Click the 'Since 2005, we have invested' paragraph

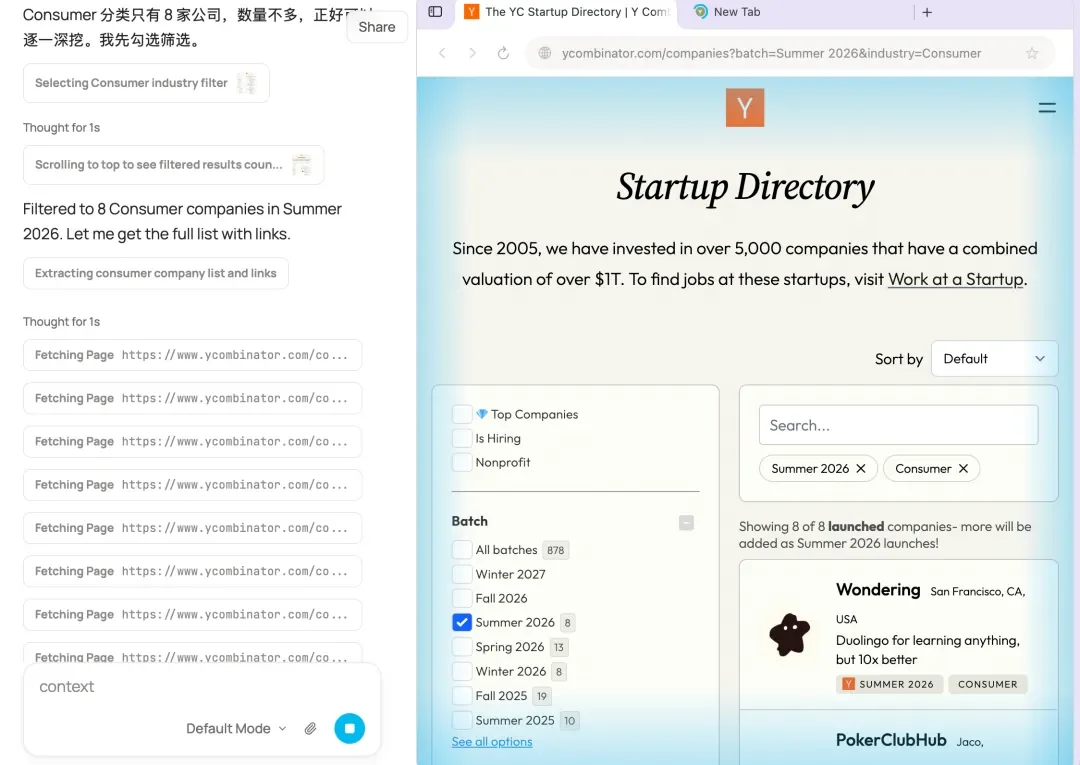[x=745, y=264]
